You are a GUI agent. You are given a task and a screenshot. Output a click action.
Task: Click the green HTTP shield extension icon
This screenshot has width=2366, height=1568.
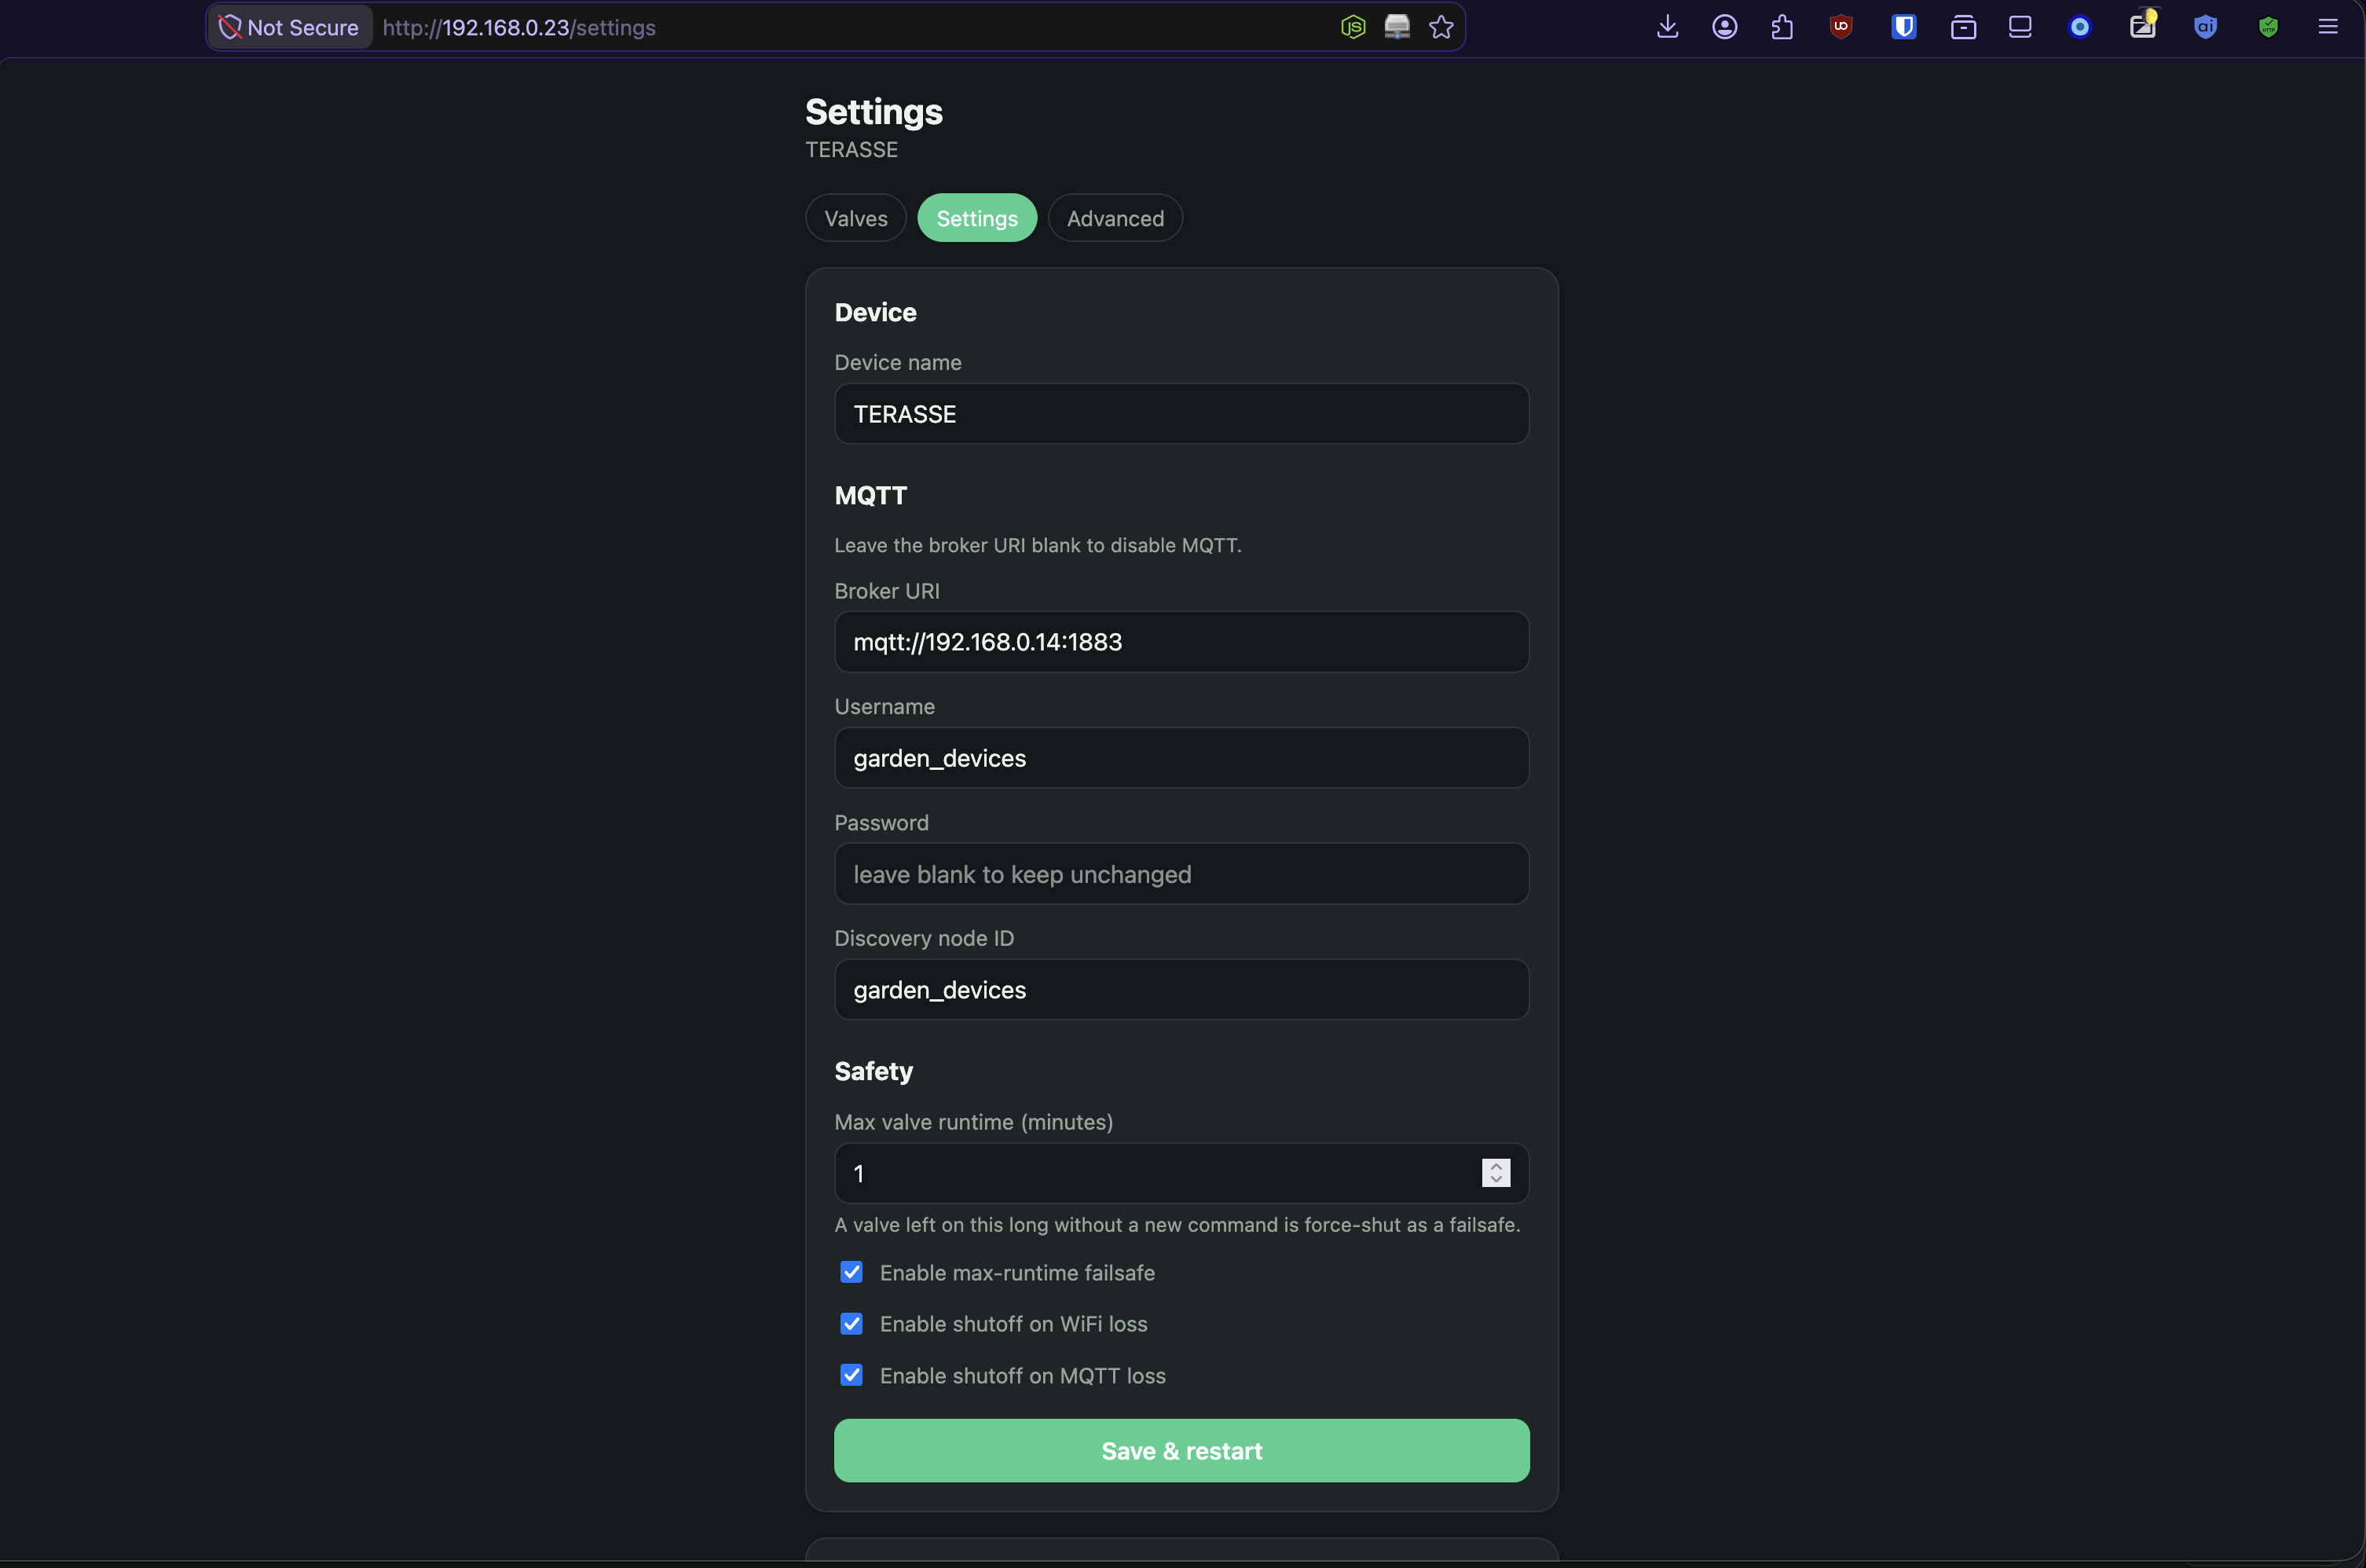(2268, 27)
